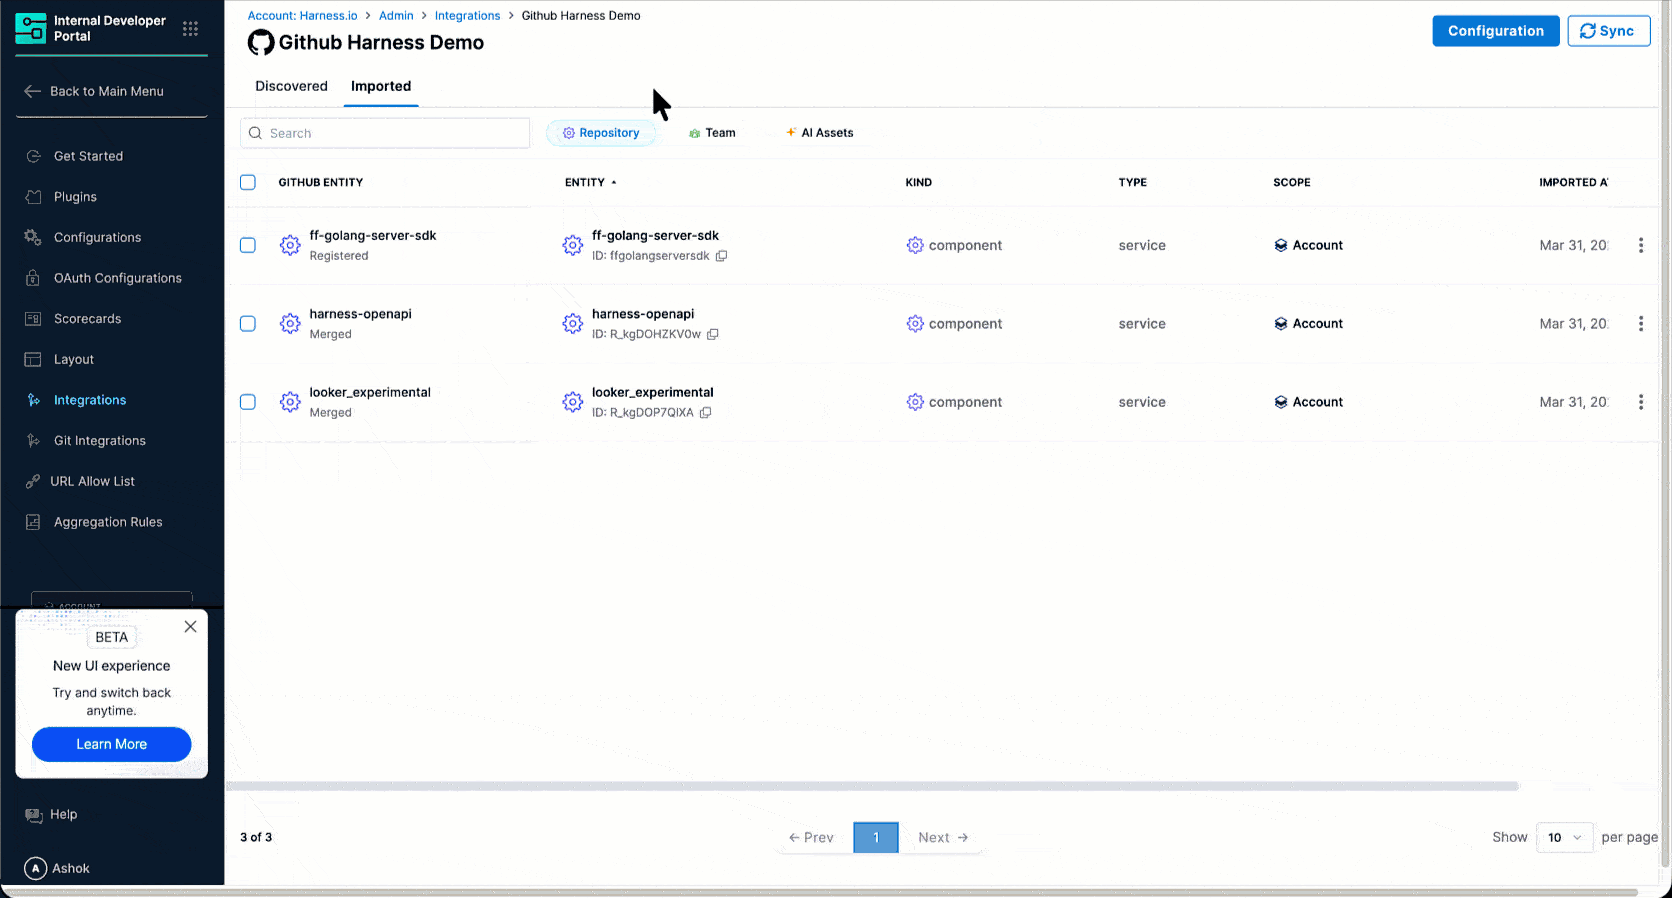The height and width of the screenshot is (898, 1672).
Task: Copy the ffgolangserversdk entity ID
Action: click(x=721, y=256)
